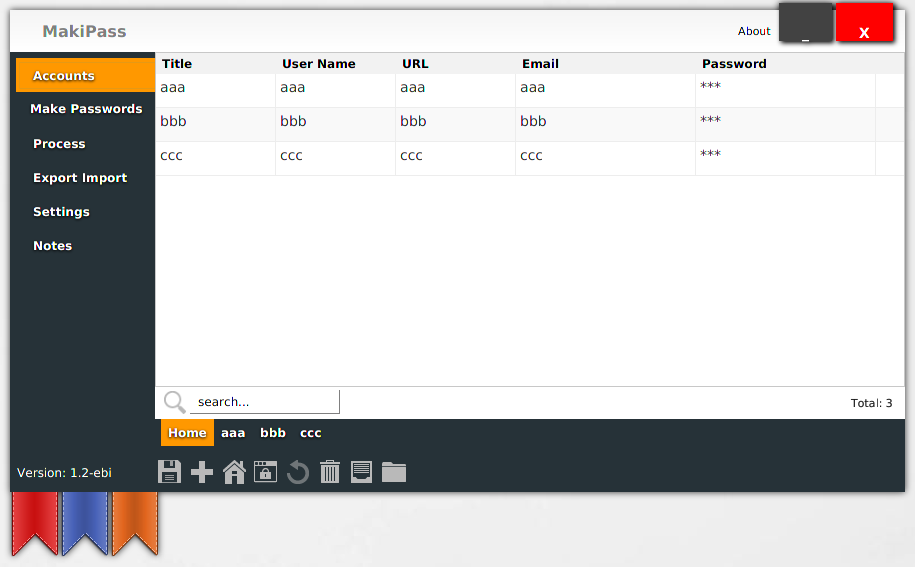Open the Accounts section in the sidebar
Image resolution: width=915 pixels, height=567 pixels.
click(85, 75)
